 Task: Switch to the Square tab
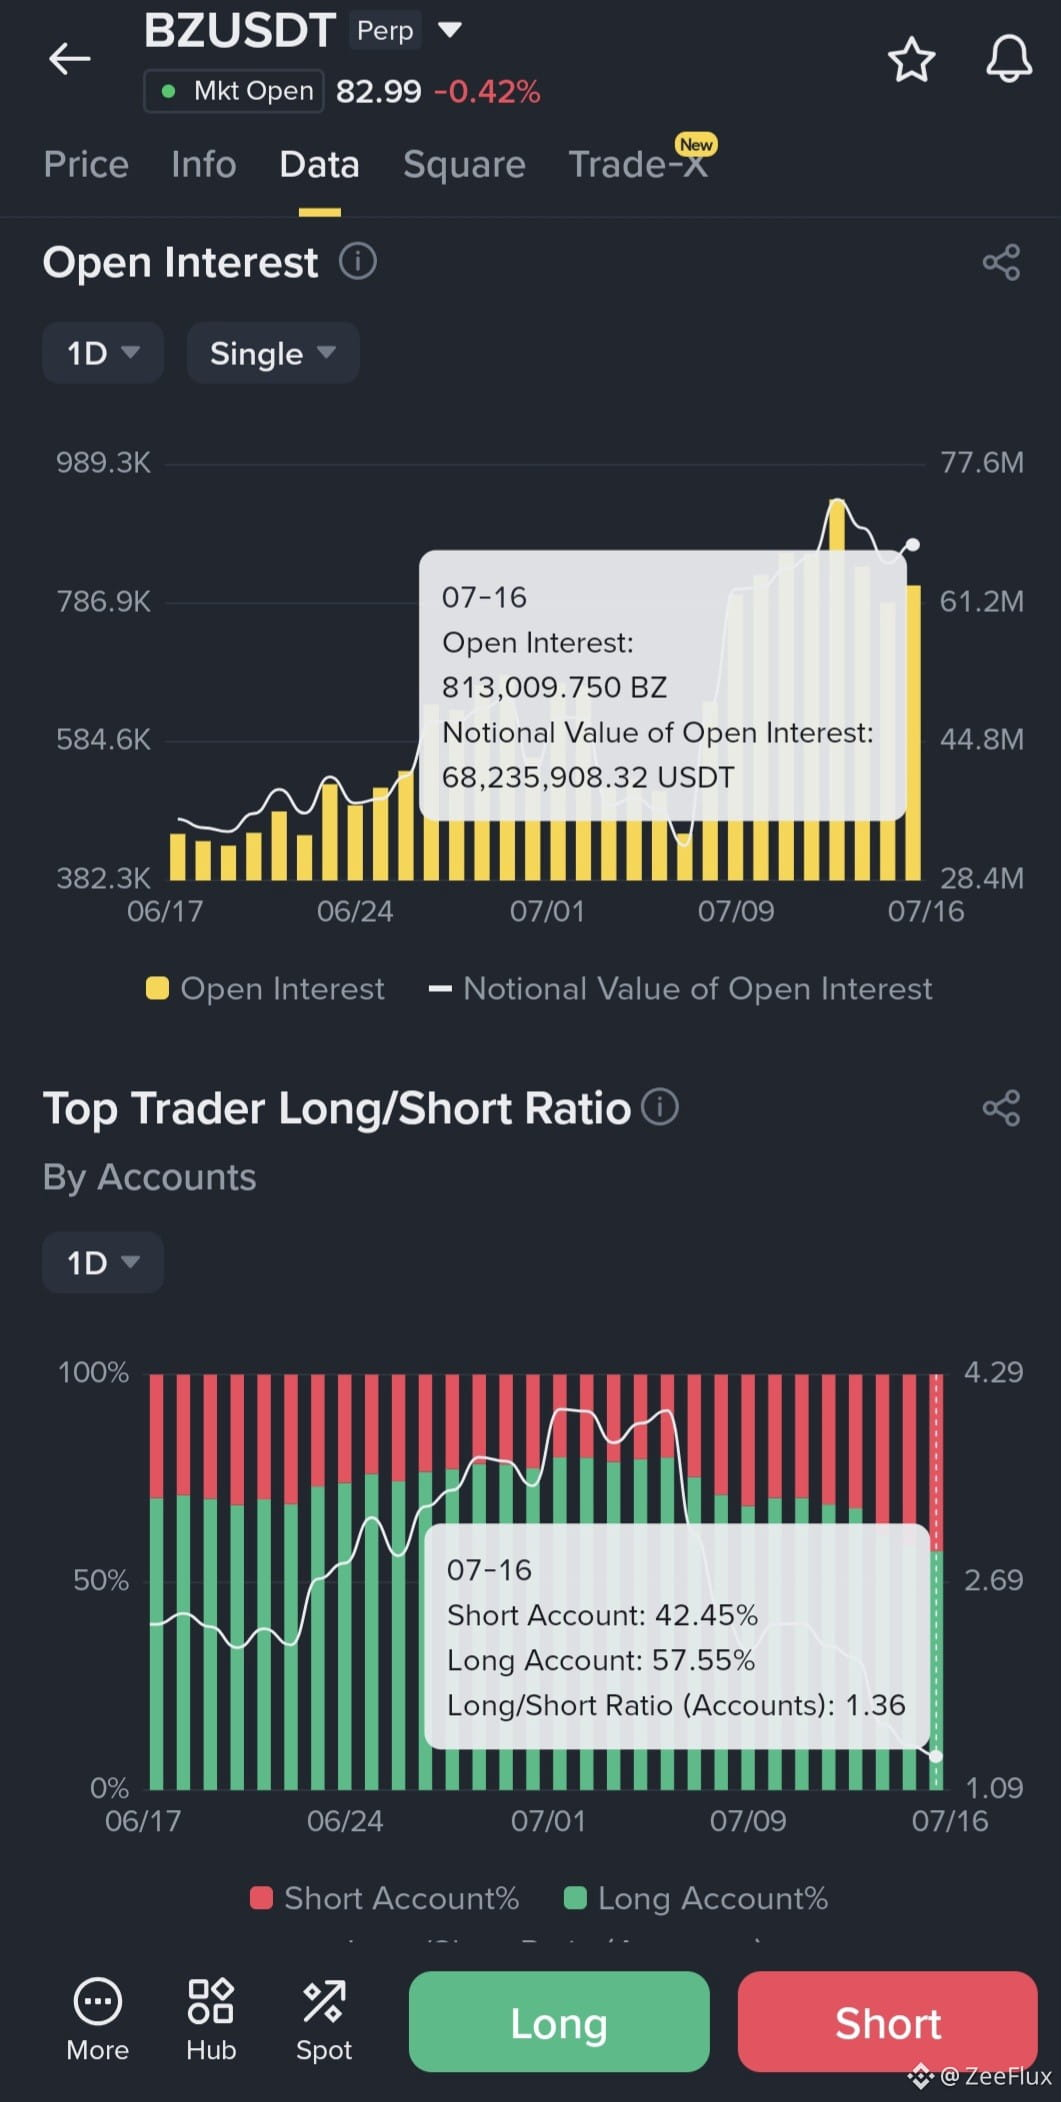[x=464, y=164]
